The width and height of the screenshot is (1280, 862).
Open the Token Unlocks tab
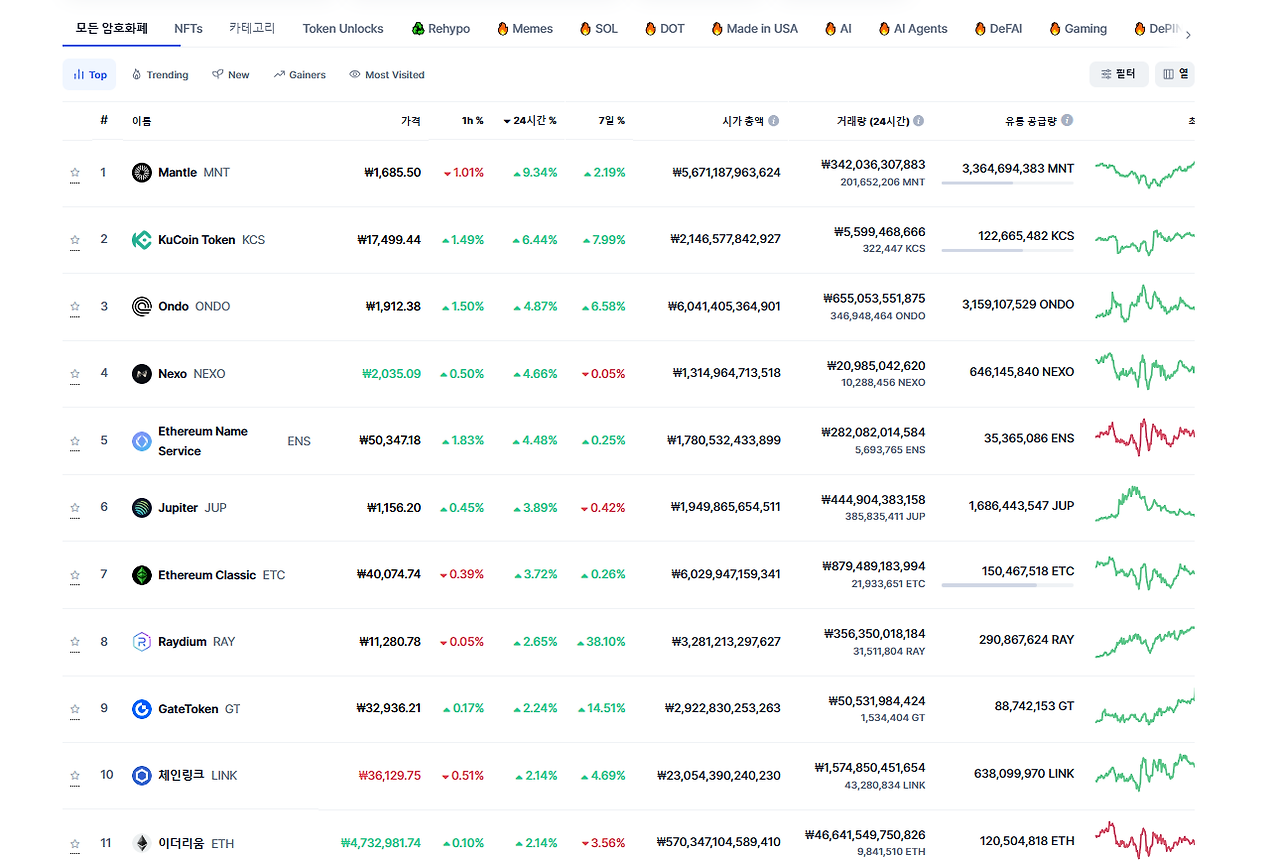click(343, 29)
